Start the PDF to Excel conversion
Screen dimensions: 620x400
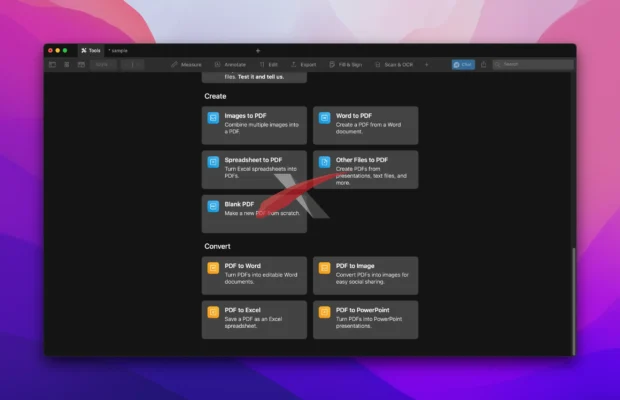coord(254,320)
